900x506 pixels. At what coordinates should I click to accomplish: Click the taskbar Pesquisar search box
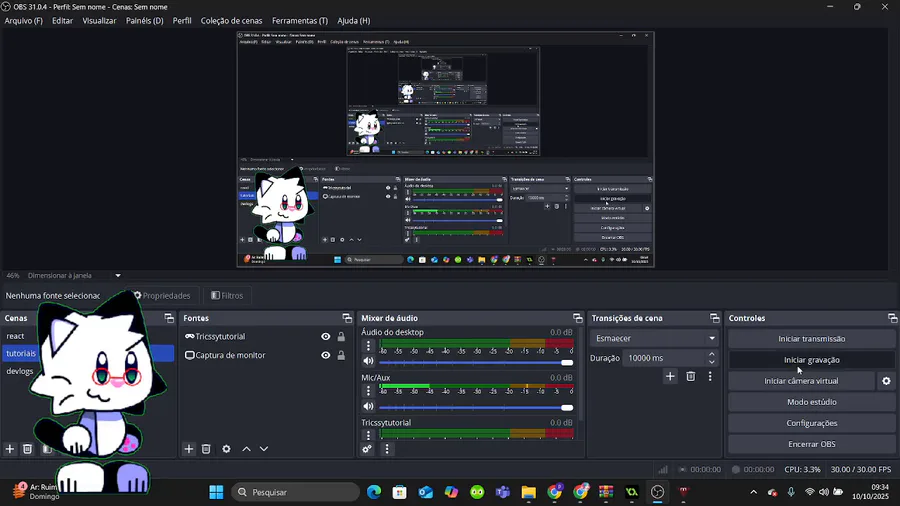pos(296,492)
